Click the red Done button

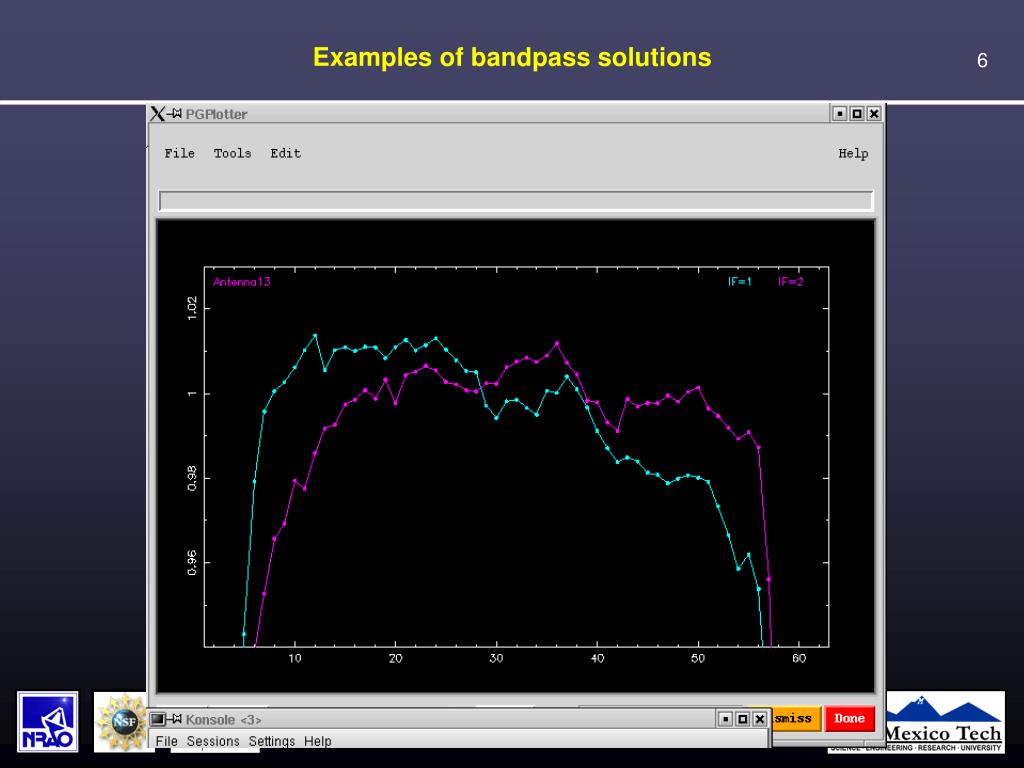coord(849,718)
